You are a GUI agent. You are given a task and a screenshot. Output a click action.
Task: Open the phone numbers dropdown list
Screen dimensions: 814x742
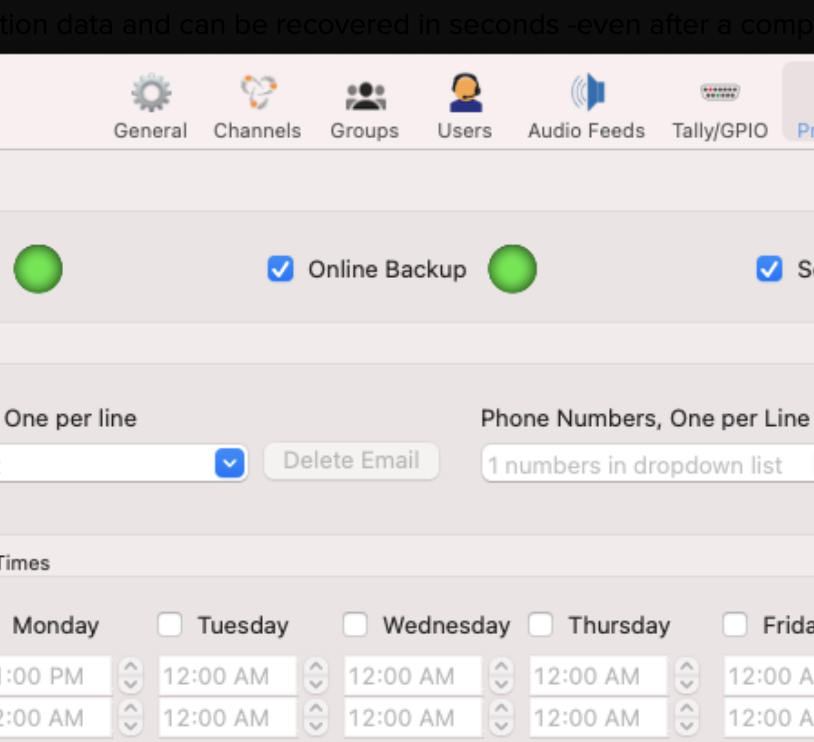tap(646, 464)
